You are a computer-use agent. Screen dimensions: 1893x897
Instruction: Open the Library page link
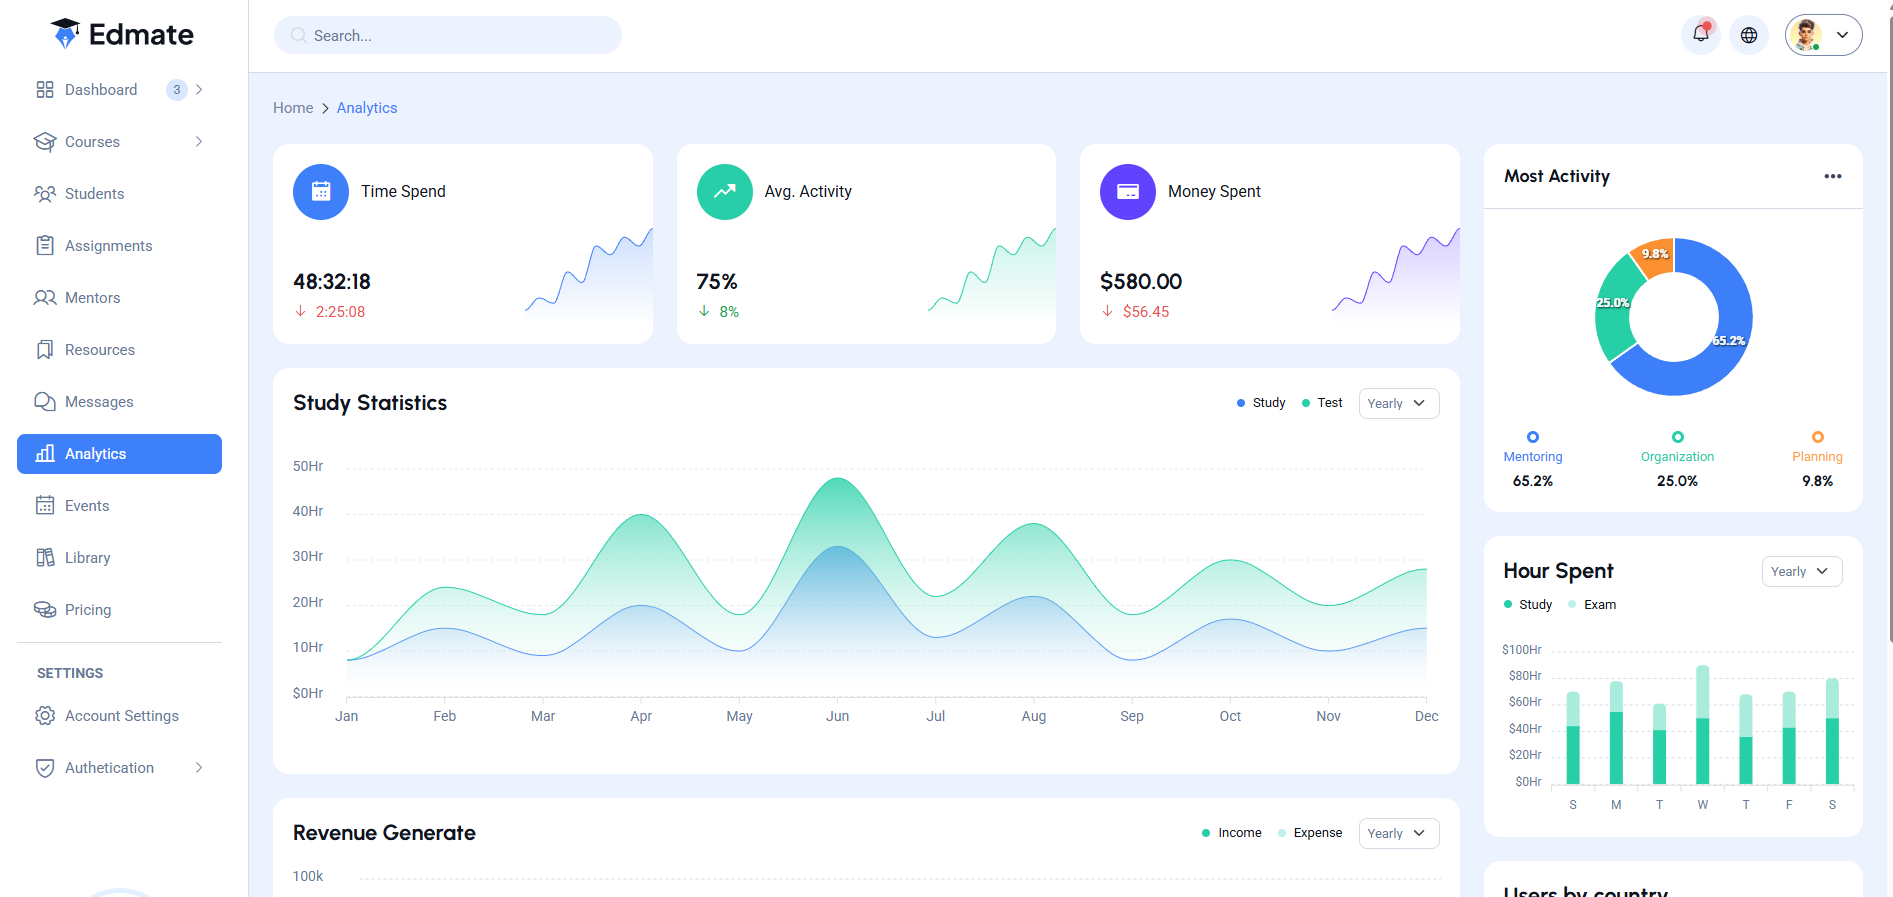[x=120, y=558]
